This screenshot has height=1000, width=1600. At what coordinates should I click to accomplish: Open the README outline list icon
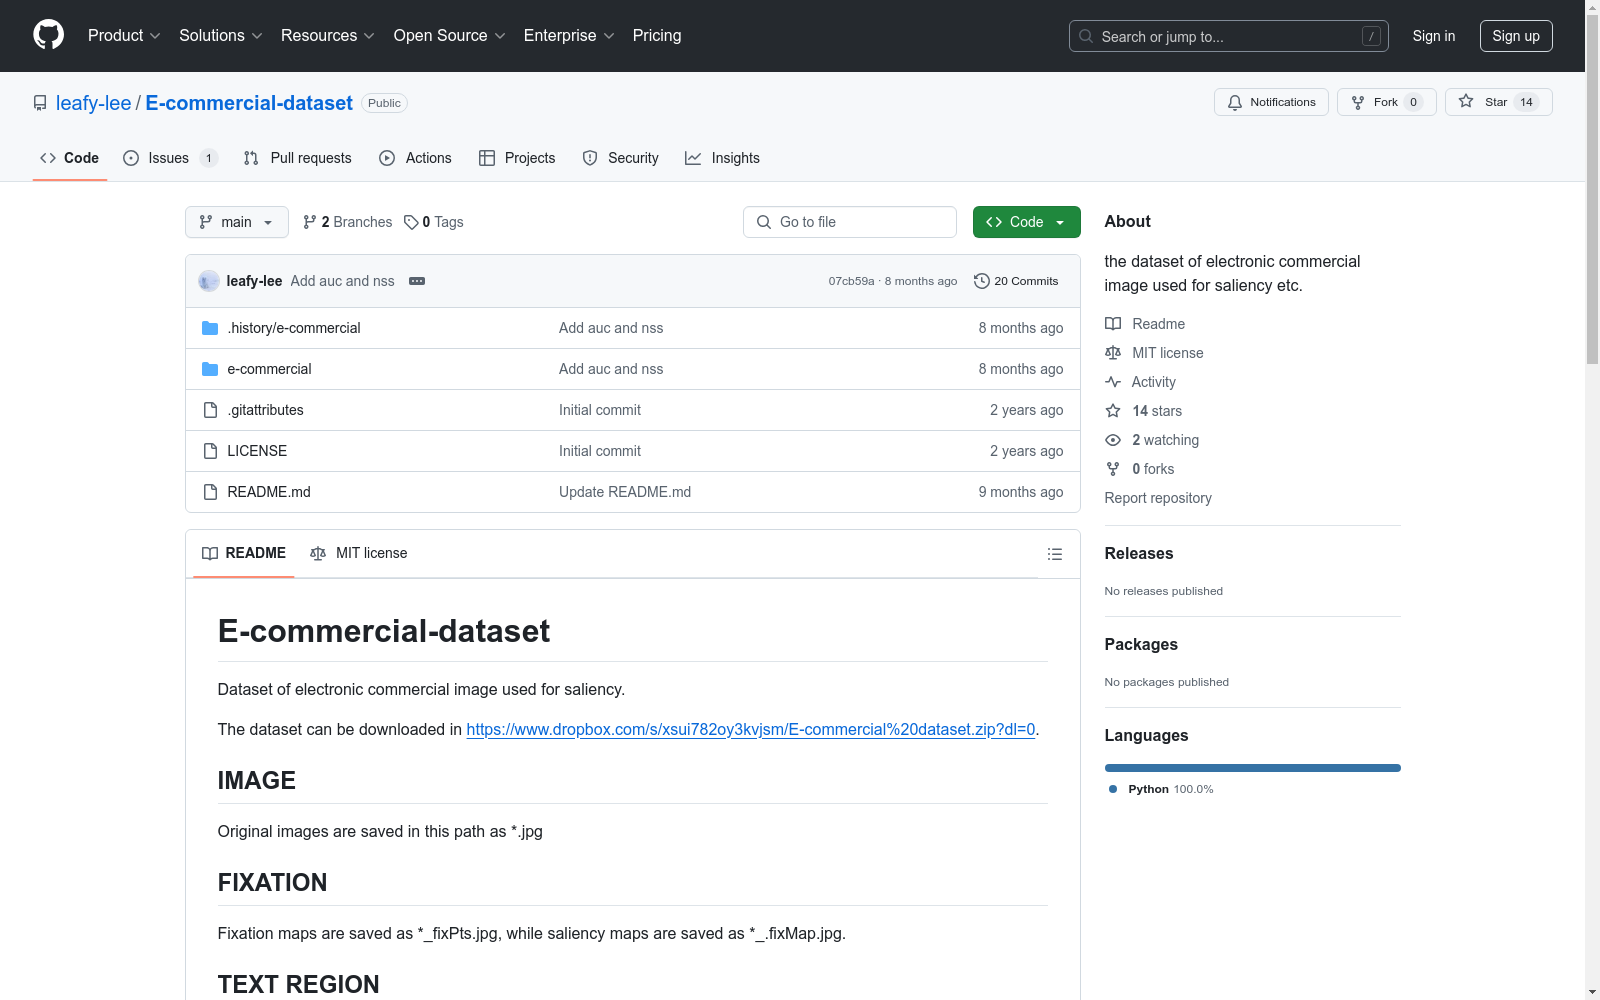[x=1055, y=554]
